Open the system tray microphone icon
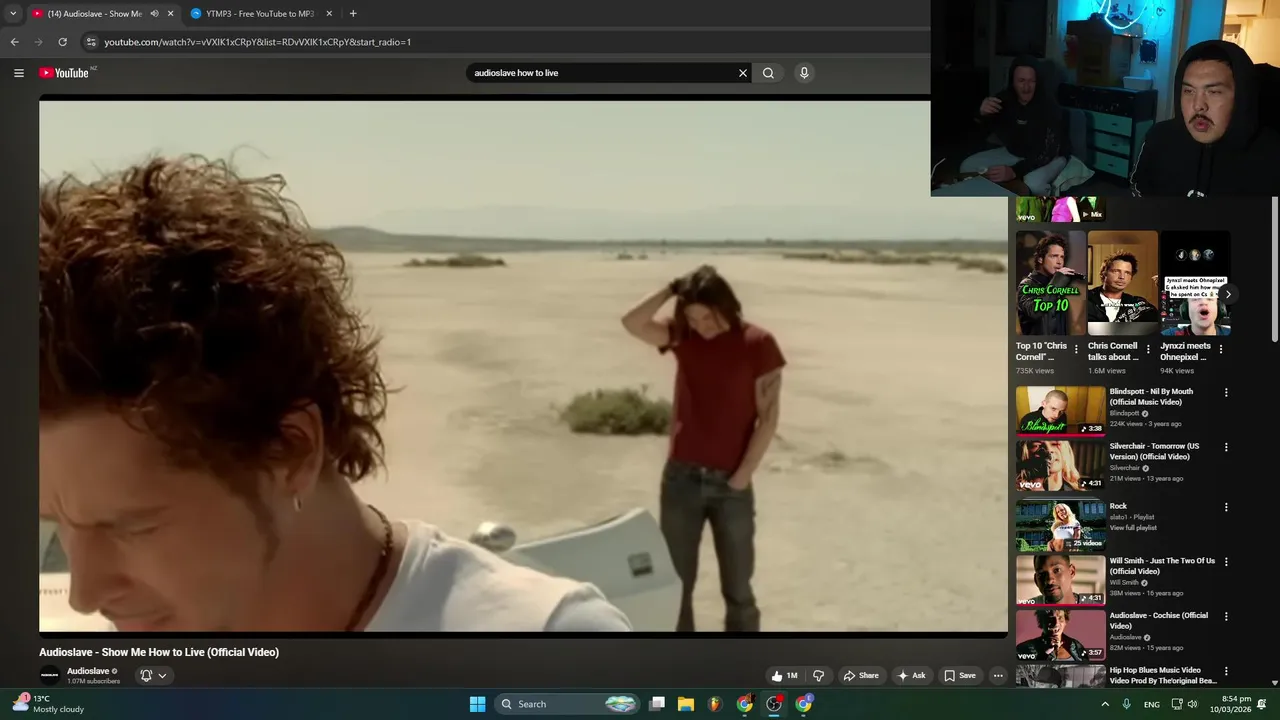1280x720 pixels. (1127, 704)
